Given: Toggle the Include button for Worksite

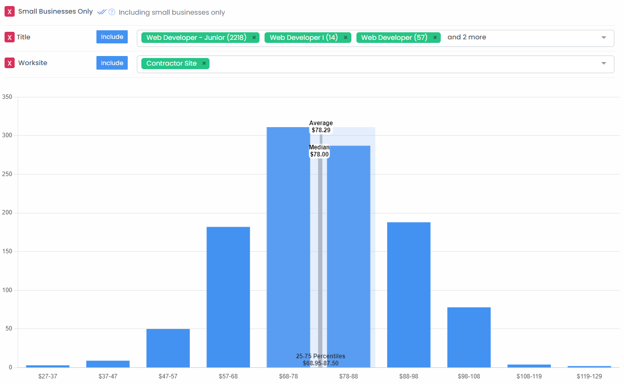Looking at the screenshot, I should point(112,63).
